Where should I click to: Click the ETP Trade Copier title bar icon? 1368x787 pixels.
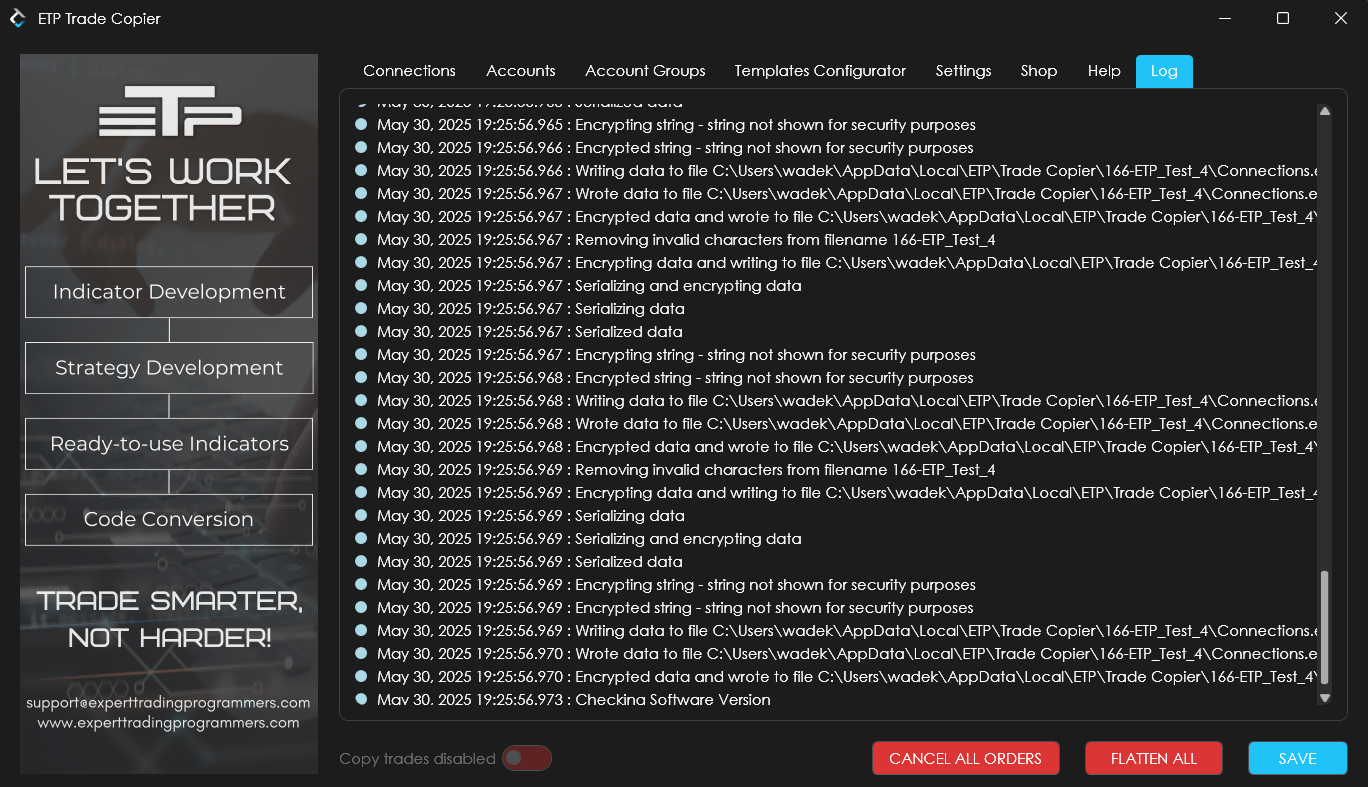18,18
